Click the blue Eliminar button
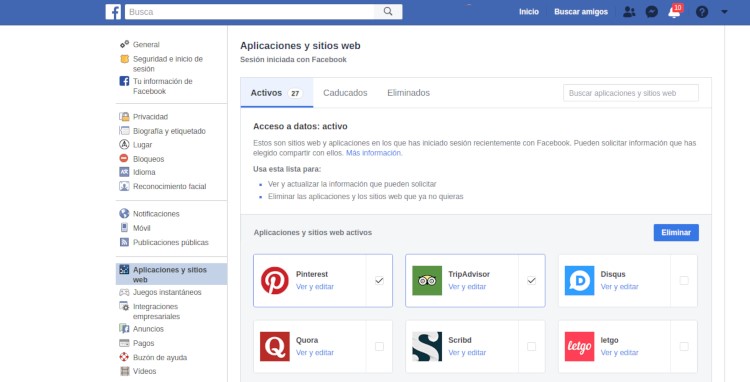 [x=676, y=232]
